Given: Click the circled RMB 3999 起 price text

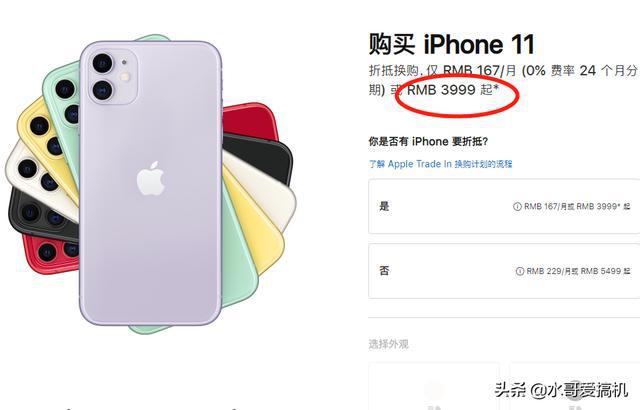Looking at the screenshot, I should (453, 90).
